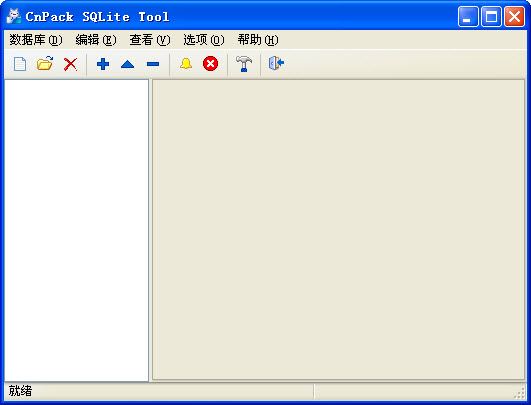Click the blue up-triangle icon
This screenshot has height=405, width=531.
128,64
